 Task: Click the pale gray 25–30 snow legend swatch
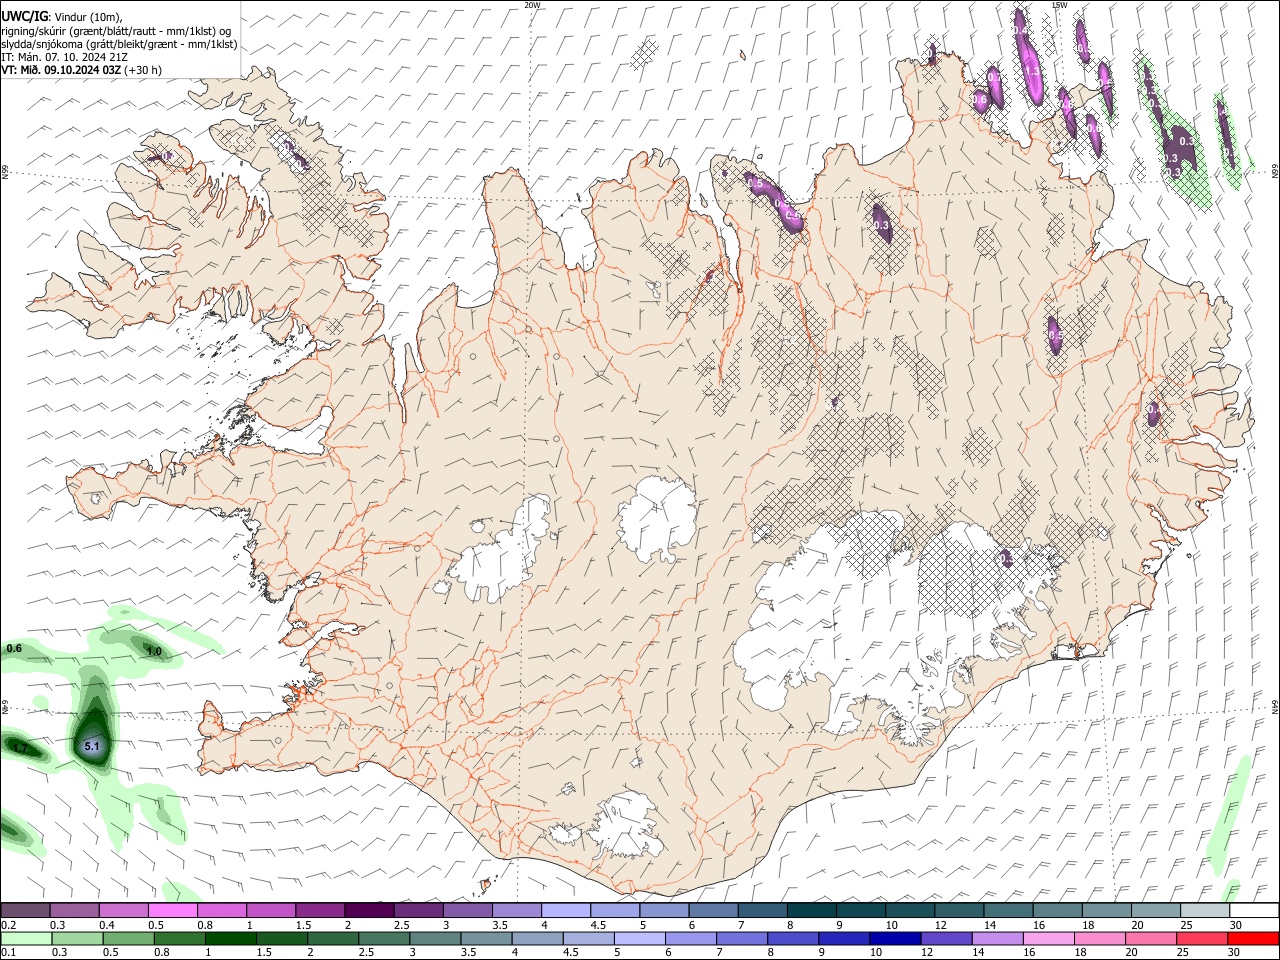tap(1206, 910)
